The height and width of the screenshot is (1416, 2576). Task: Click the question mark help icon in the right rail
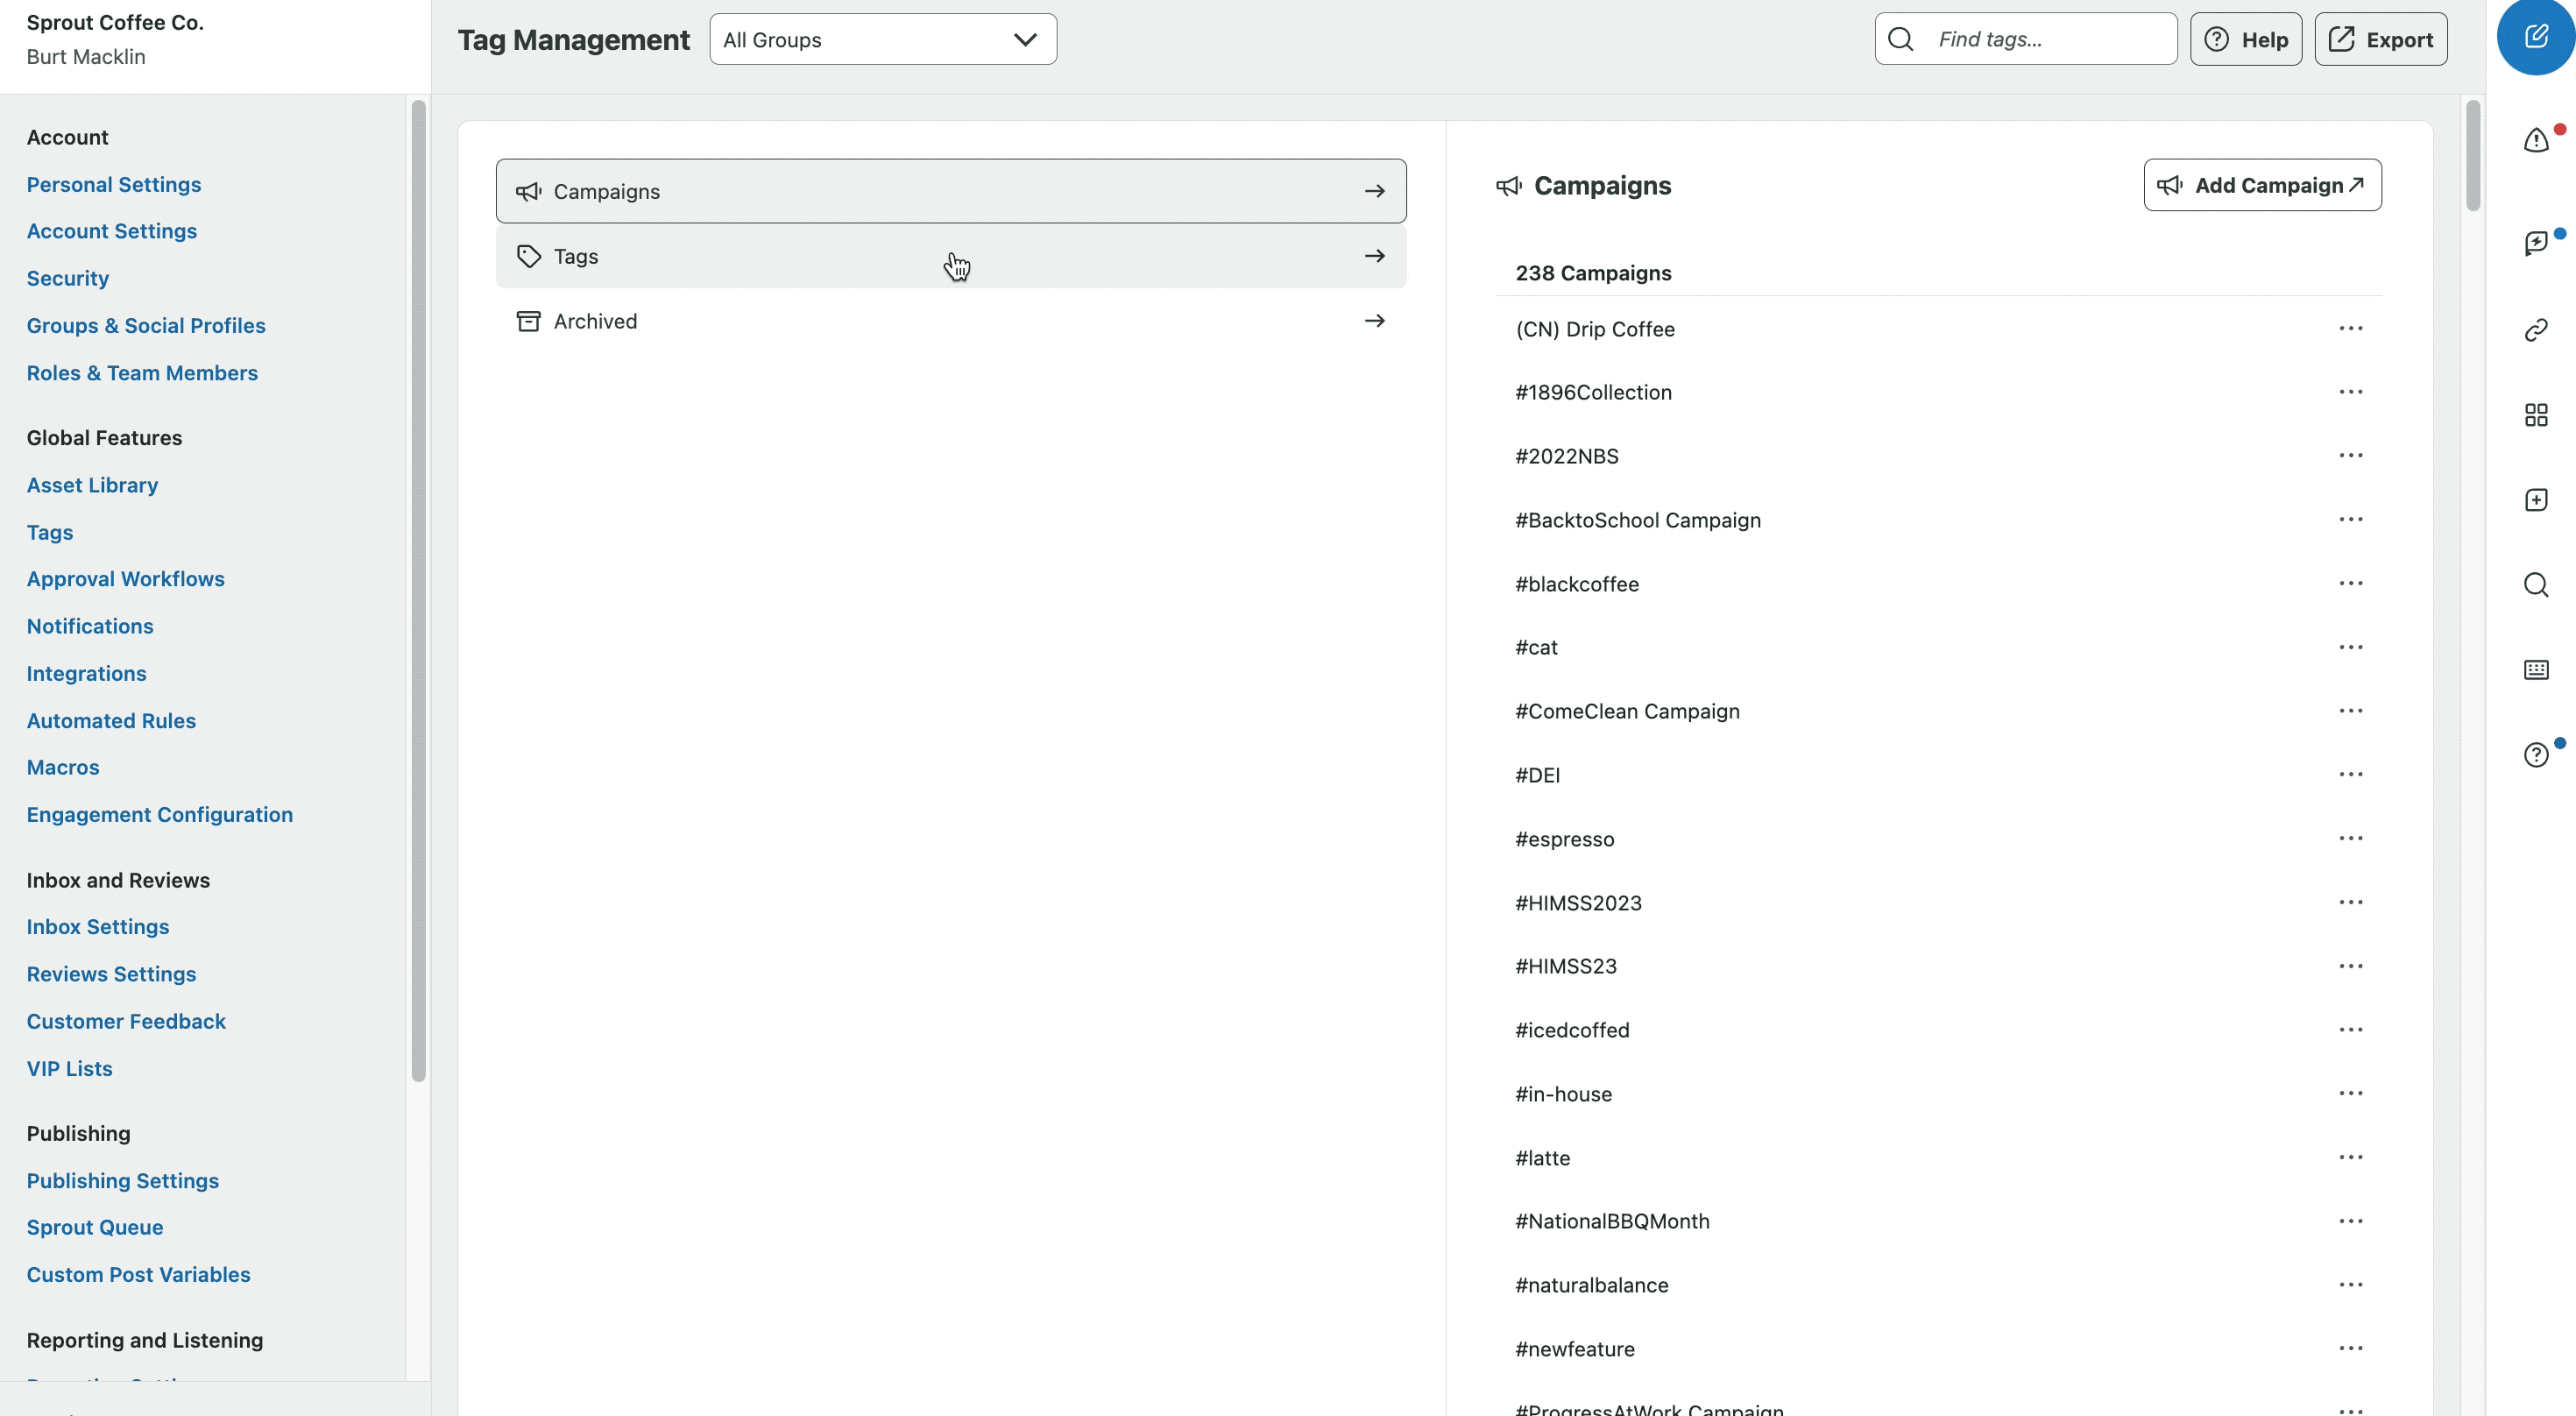click(x=2535, y=755)
